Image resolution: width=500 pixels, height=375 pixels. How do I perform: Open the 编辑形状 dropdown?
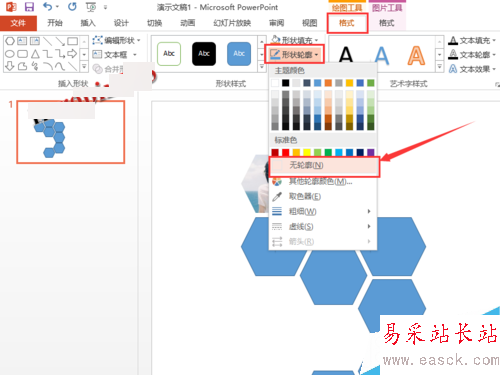(x=116, y=41)
